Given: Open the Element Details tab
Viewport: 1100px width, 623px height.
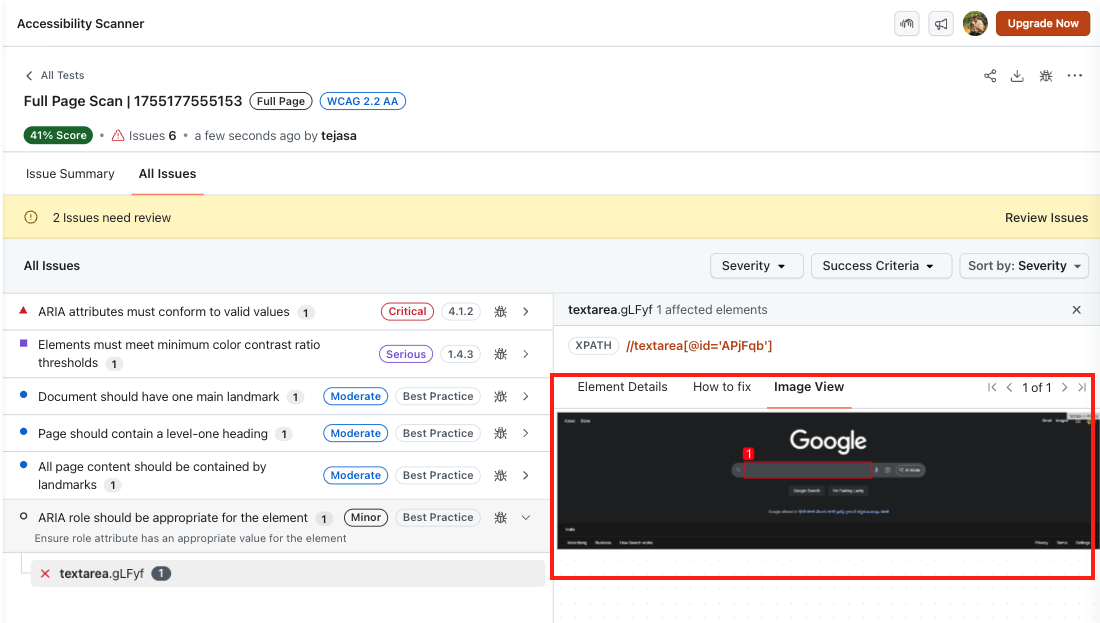Looking at the screenshot, I should (622, 387).
